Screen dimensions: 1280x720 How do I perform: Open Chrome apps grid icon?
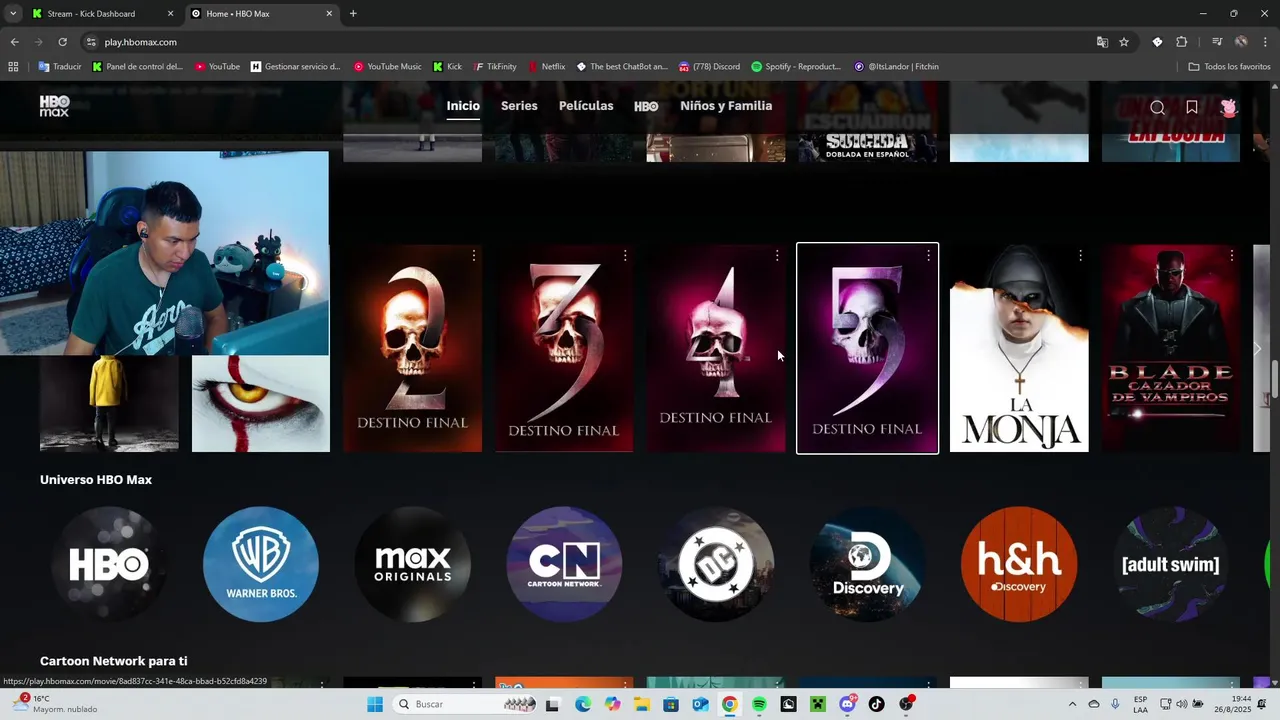(13, 67)
